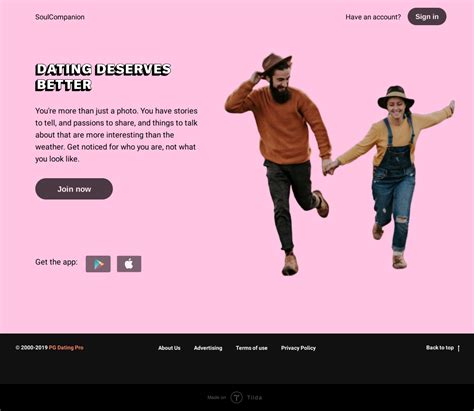This screenshot has height=411, width=474.
Task: Click the Dating Deserves Better headline
Action: 103,77
